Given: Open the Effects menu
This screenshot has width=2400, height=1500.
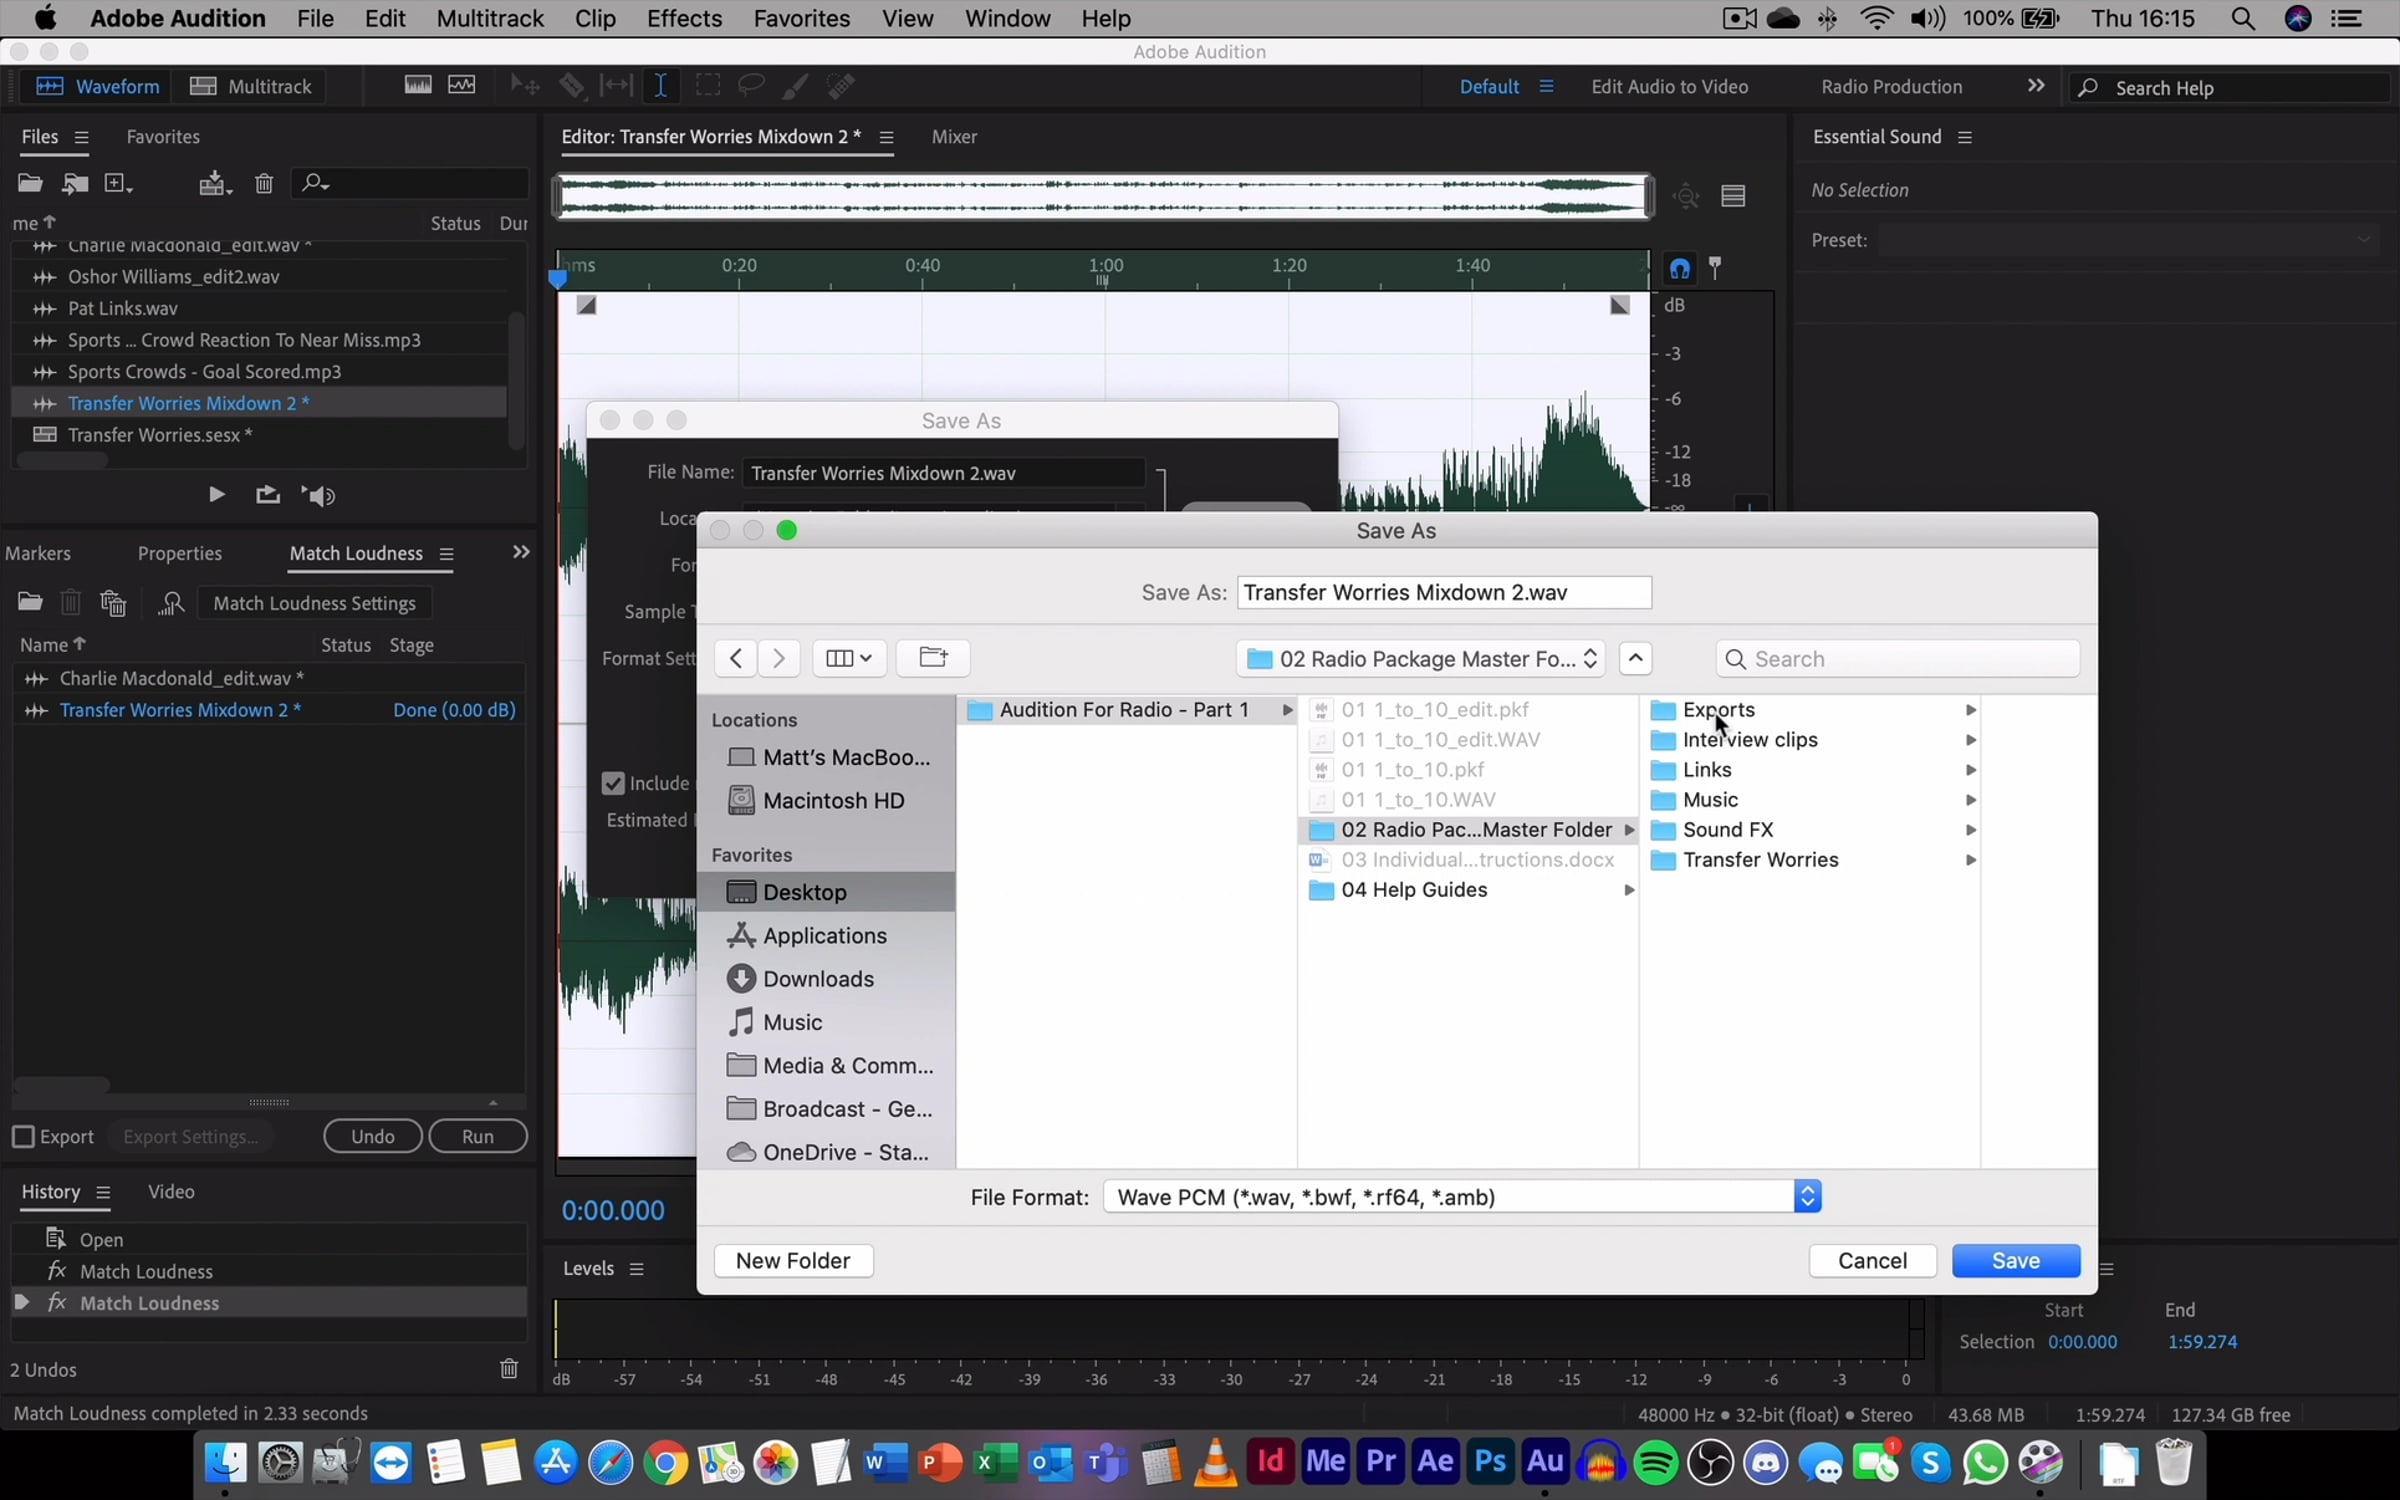Looking at the screenshot, I should tap(684, 18).
